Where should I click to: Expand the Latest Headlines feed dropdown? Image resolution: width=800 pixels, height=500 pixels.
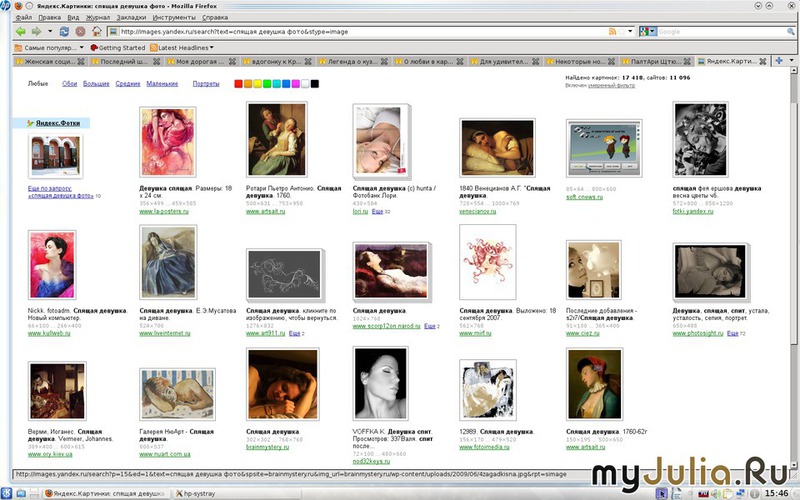point(182,47)
